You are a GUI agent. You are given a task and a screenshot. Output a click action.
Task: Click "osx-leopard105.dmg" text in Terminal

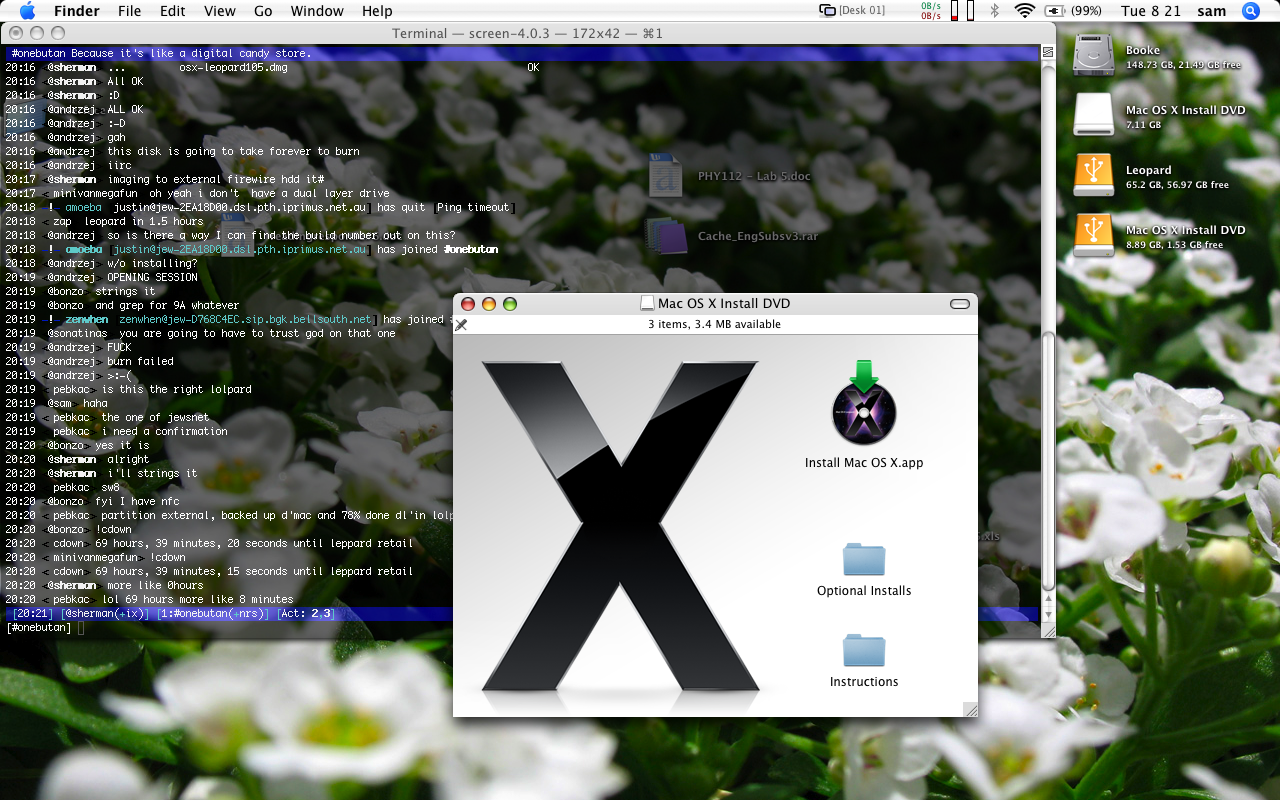[233, 67]
